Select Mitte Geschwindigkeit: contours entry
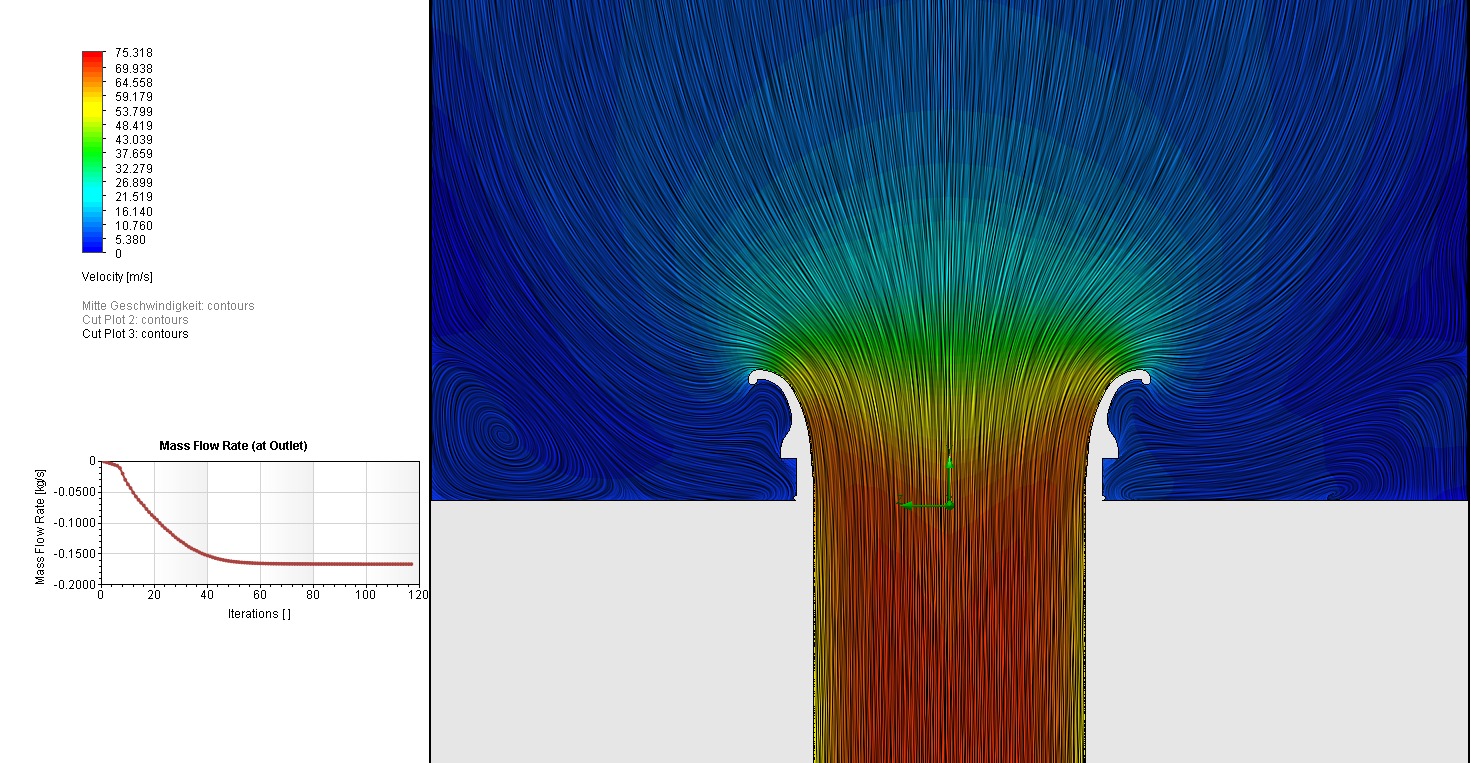Image resolution: width=1471 pixels, height=763 pixels. point(168,306)
